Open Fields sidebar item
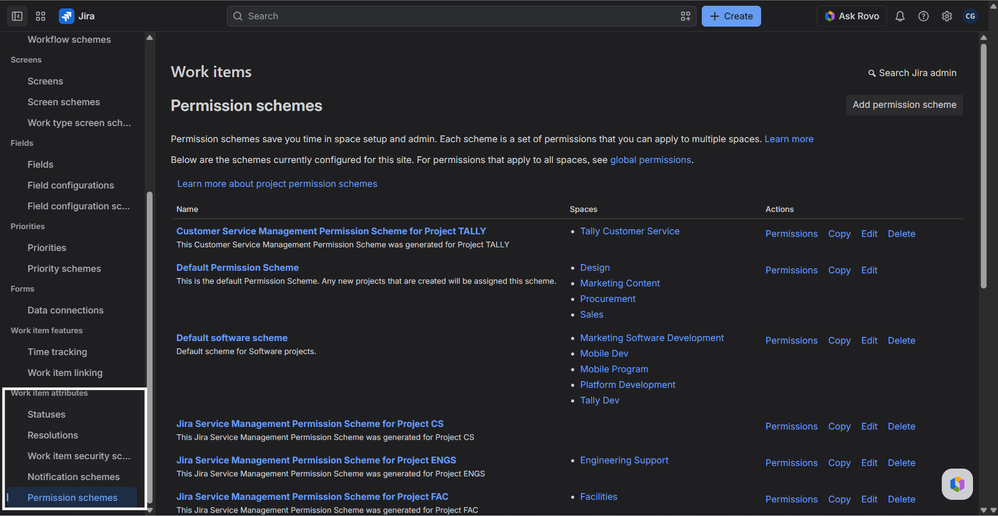 [40, 164]
